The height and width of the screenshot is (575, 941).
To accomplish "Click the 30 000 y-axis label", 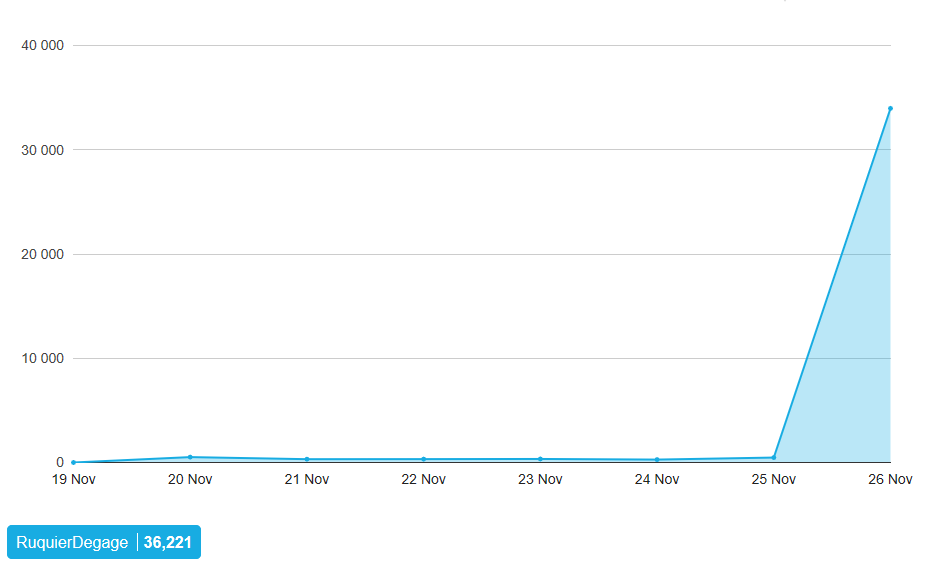I will 43,150.
